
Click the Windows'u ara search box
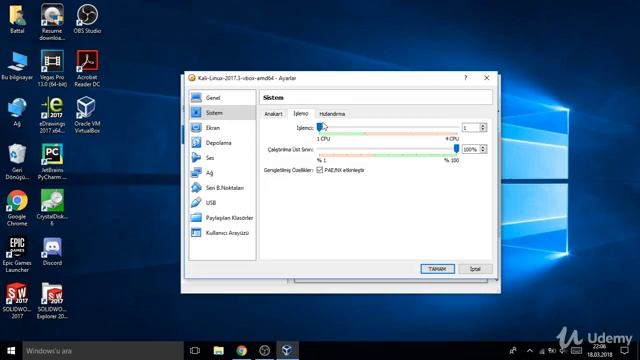coord(102,351)
